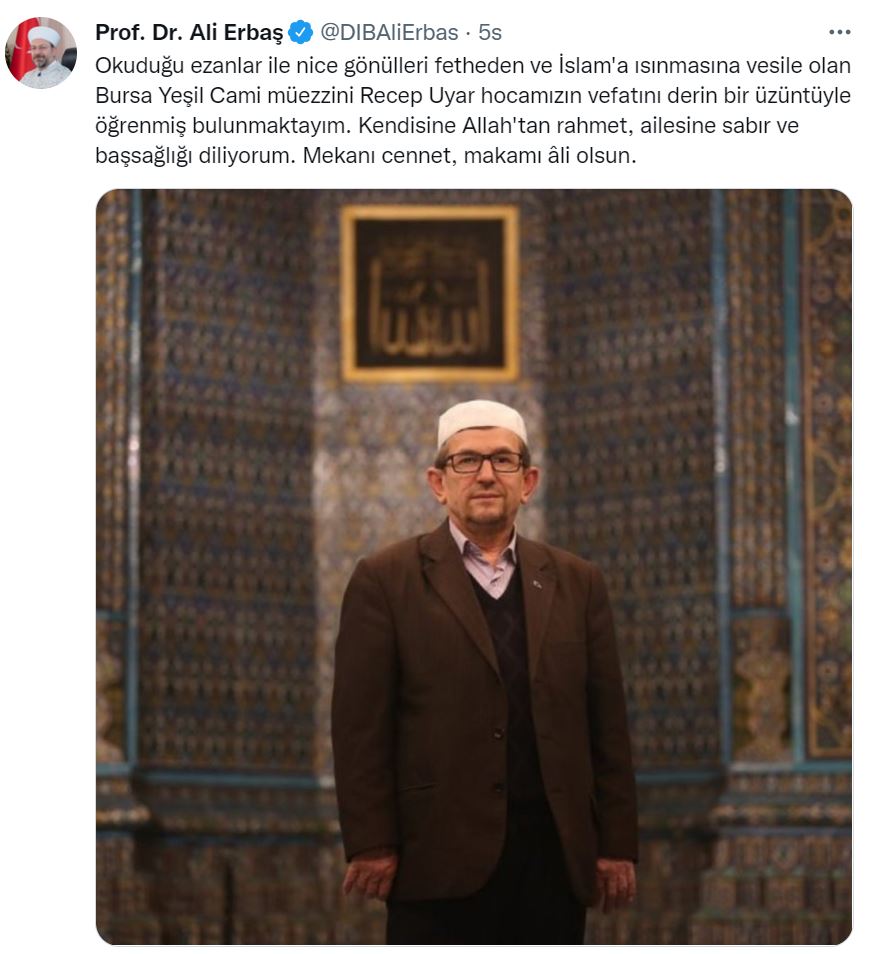This screenshot has width=877, height=954.
Task: Open Ali Erbaş's profile avatar
Action: point(41,53)
